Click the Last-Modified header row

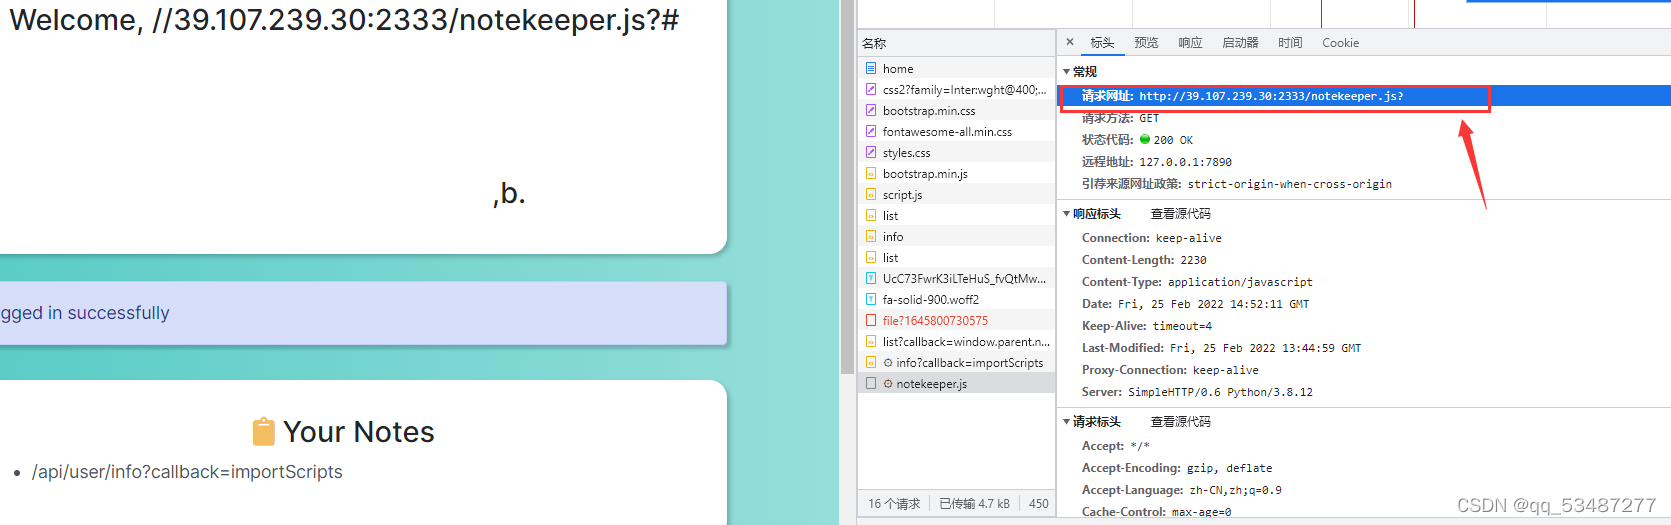[x=1221, y=348]
